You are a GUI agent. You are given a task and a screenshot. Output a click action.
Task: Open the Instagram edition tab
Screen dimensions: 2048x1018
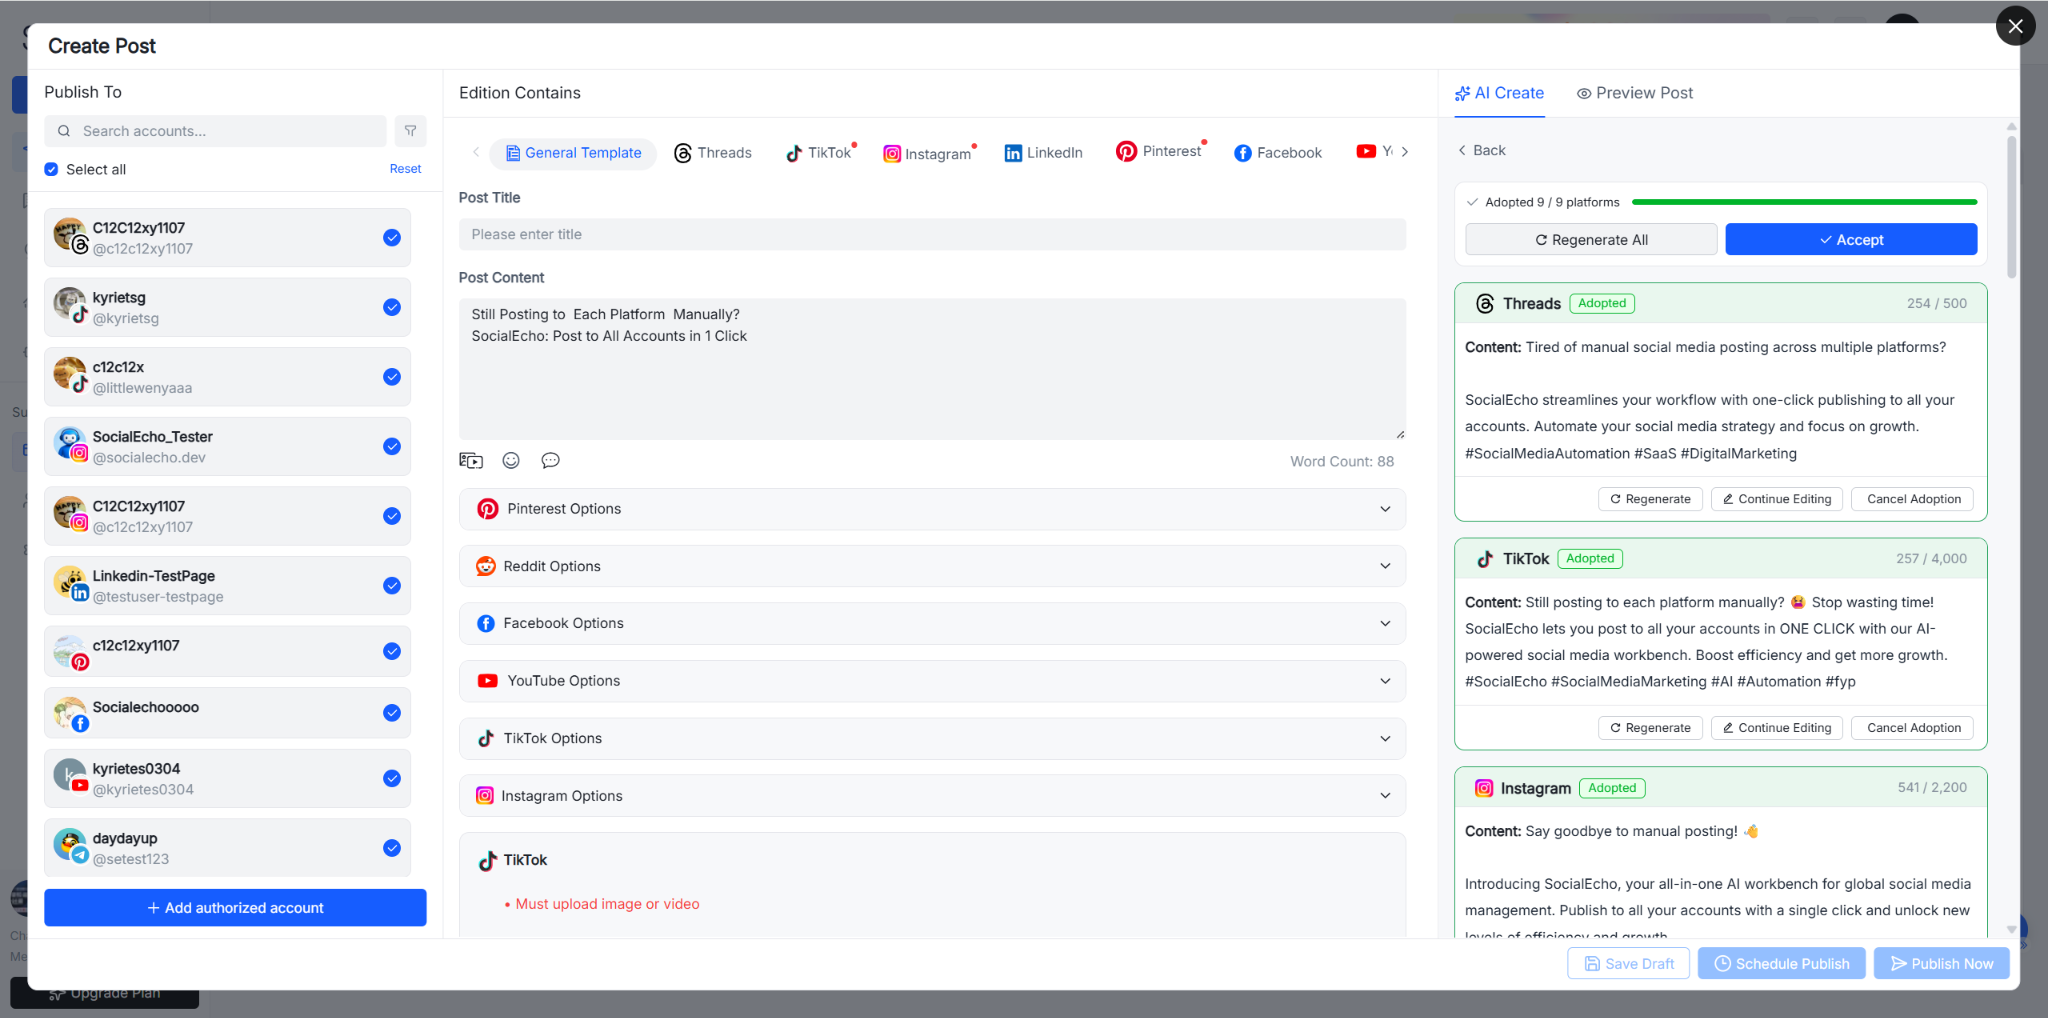pyautogui.click(x=929, y=153)
